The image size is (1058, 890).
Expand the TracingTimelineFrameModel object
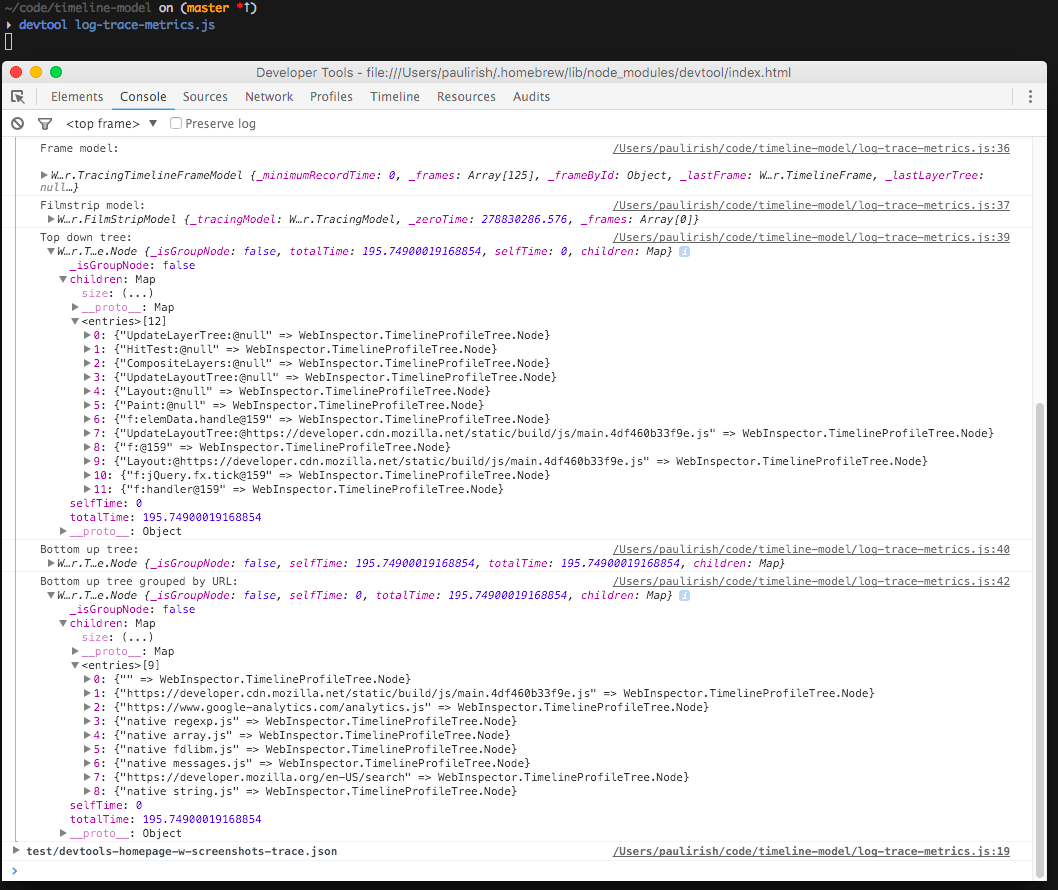[44, 175]
